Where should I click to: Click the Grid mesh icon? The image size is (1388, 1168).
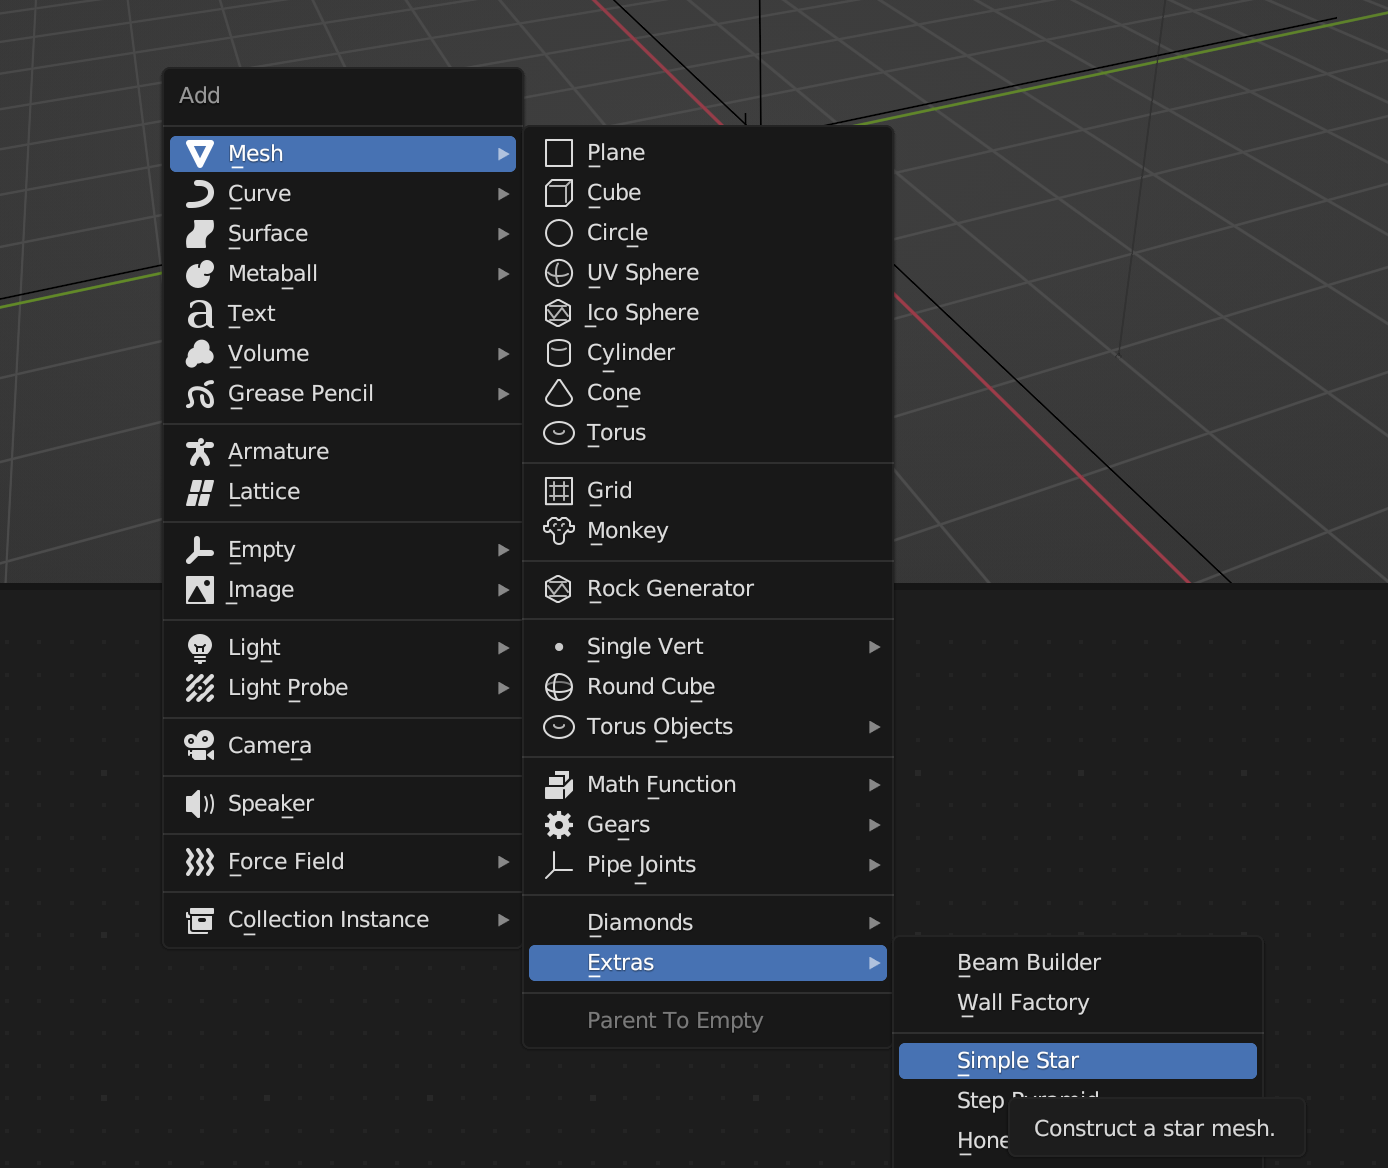coord(559,491)
